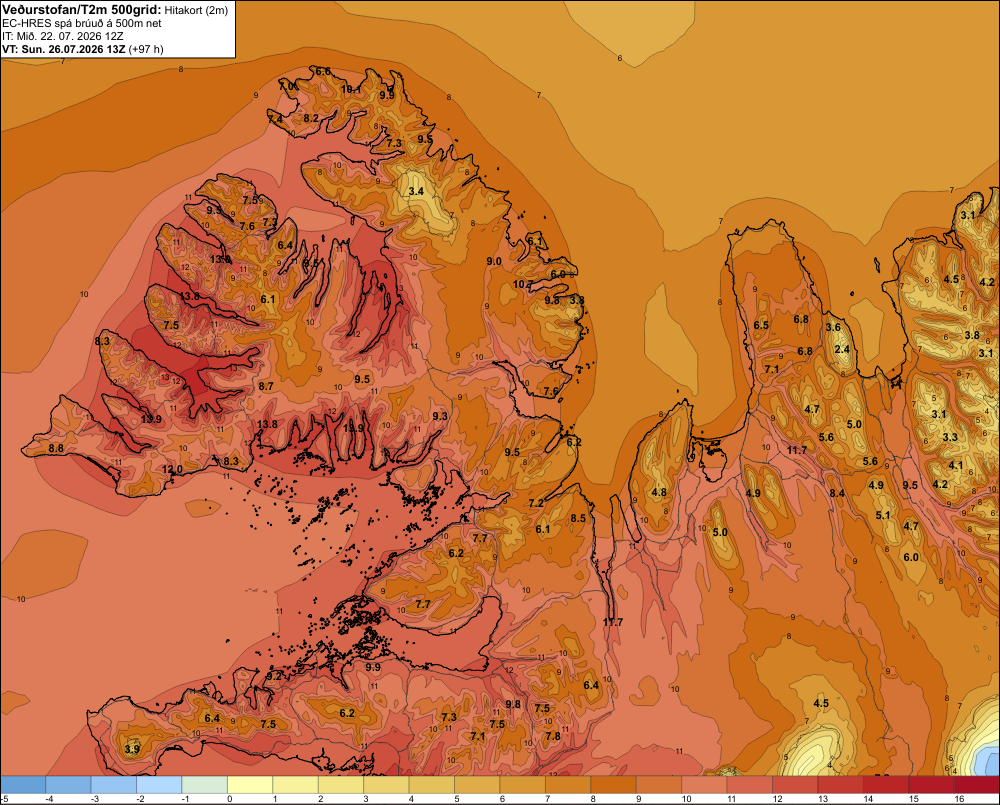Pick the blue -5 to -4 legend swatch

pyautogui.click(x=23, y=785)
